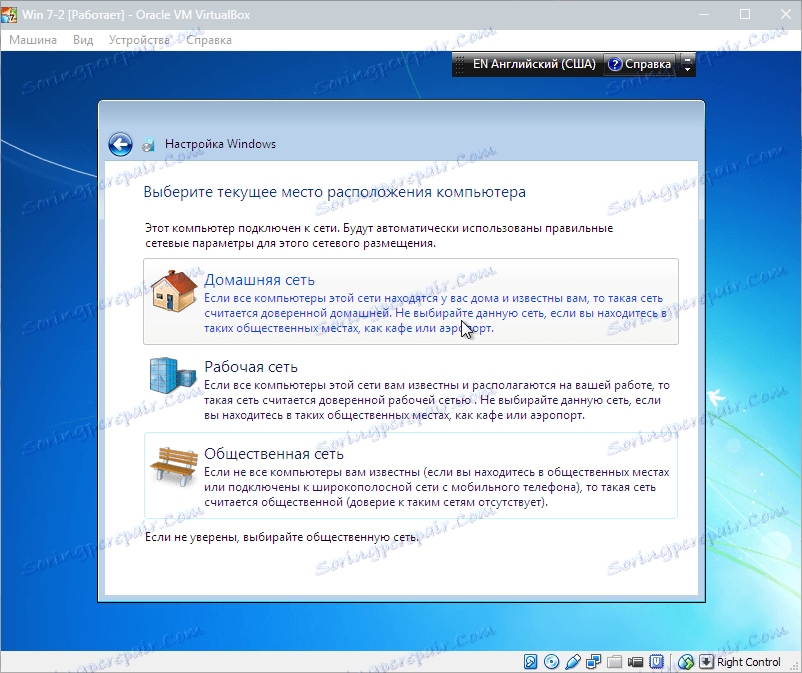This screenshot has width=802, height=673.
Task: Open the Машина menu
Action: point(32,40)
